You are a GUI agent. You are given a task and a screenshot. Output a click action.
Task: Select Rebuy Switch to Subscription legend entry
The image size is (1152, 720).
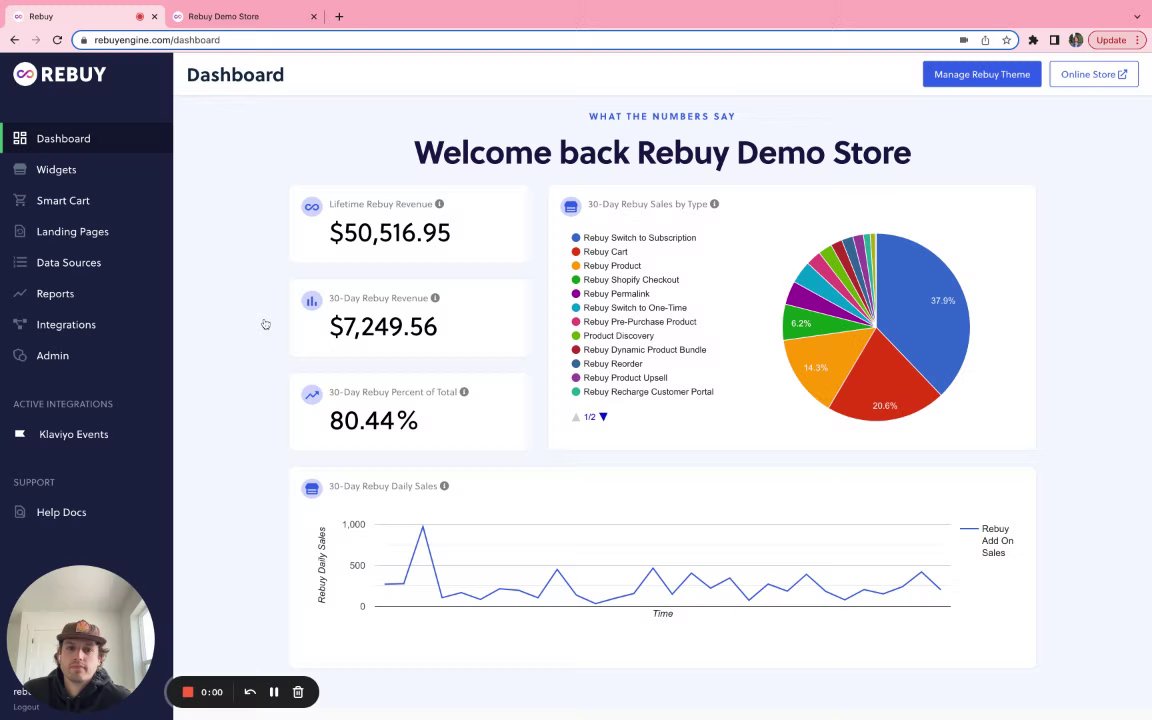pos(634,238)
